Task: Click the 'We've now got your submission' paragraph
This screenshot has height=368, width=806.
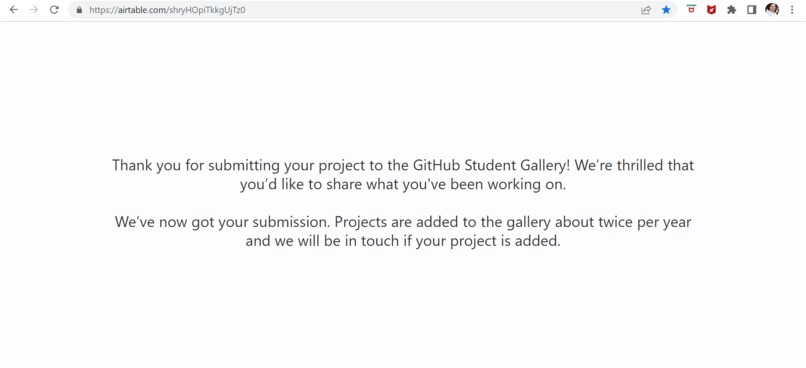Action: 403,231
